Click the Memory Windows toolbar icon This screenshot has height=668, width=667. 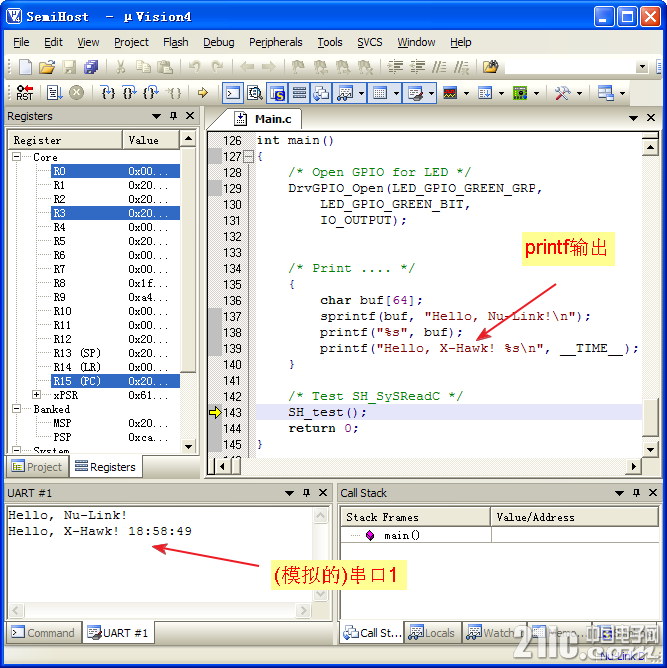click(380, 93)
